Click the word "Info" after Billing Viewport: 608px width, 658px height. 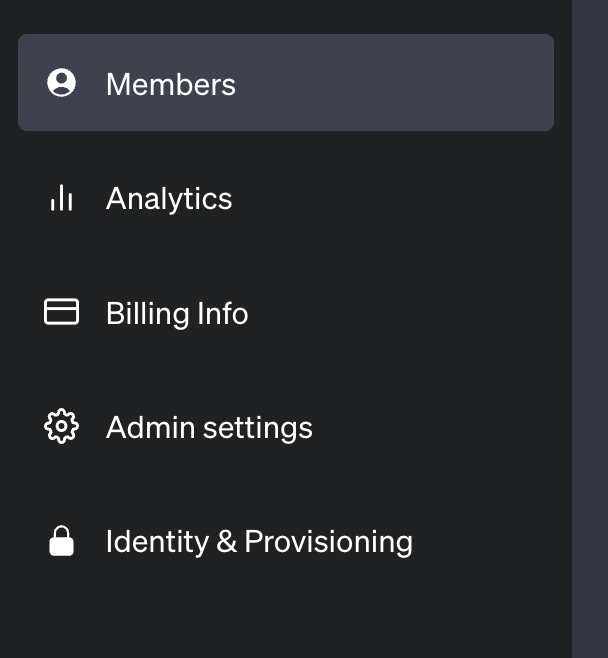223,313
